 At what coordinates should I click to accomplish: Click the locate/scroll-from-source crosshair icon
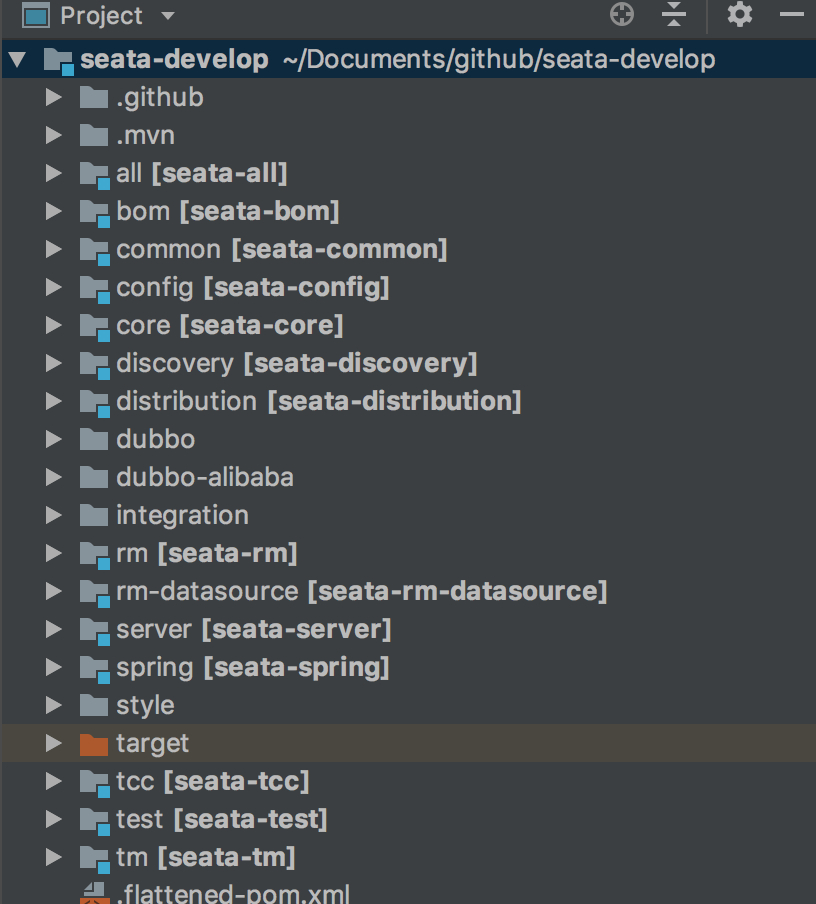pos(622,14)
